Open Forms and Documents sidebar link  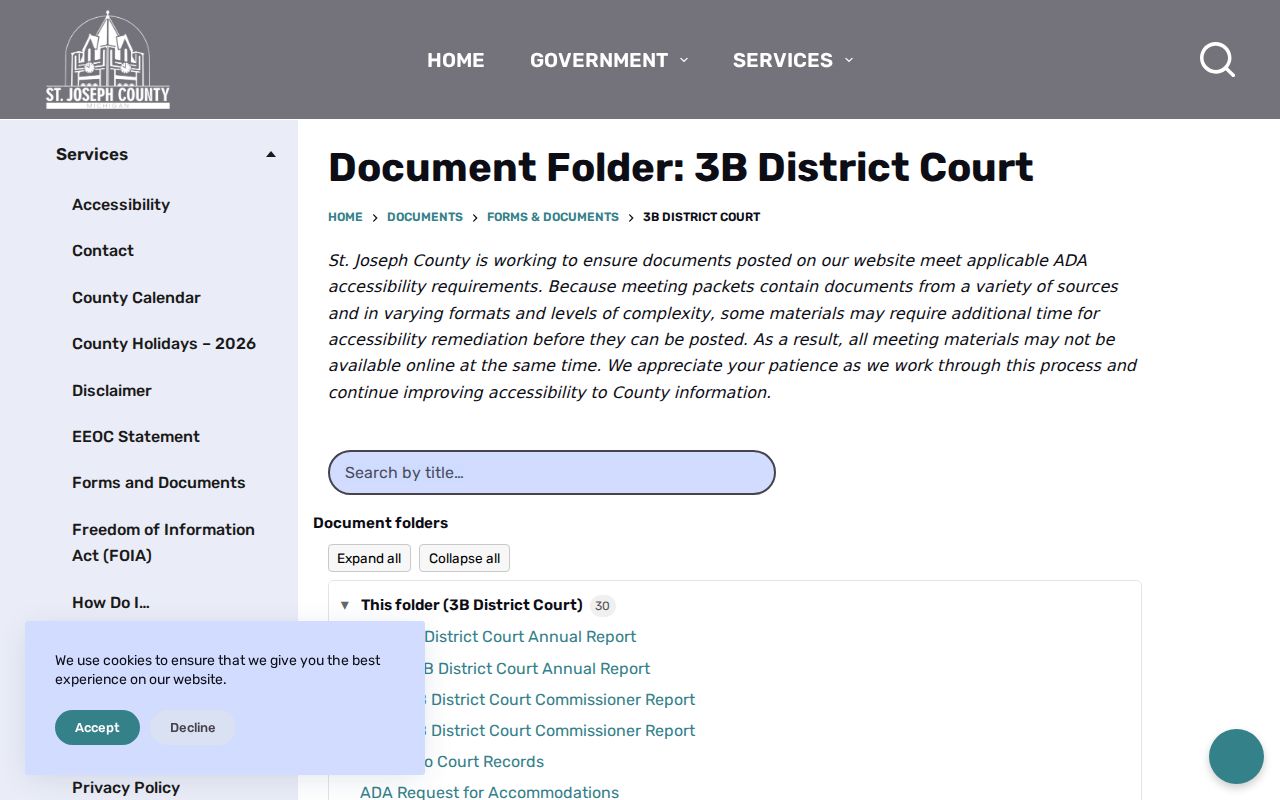point(159,483)
